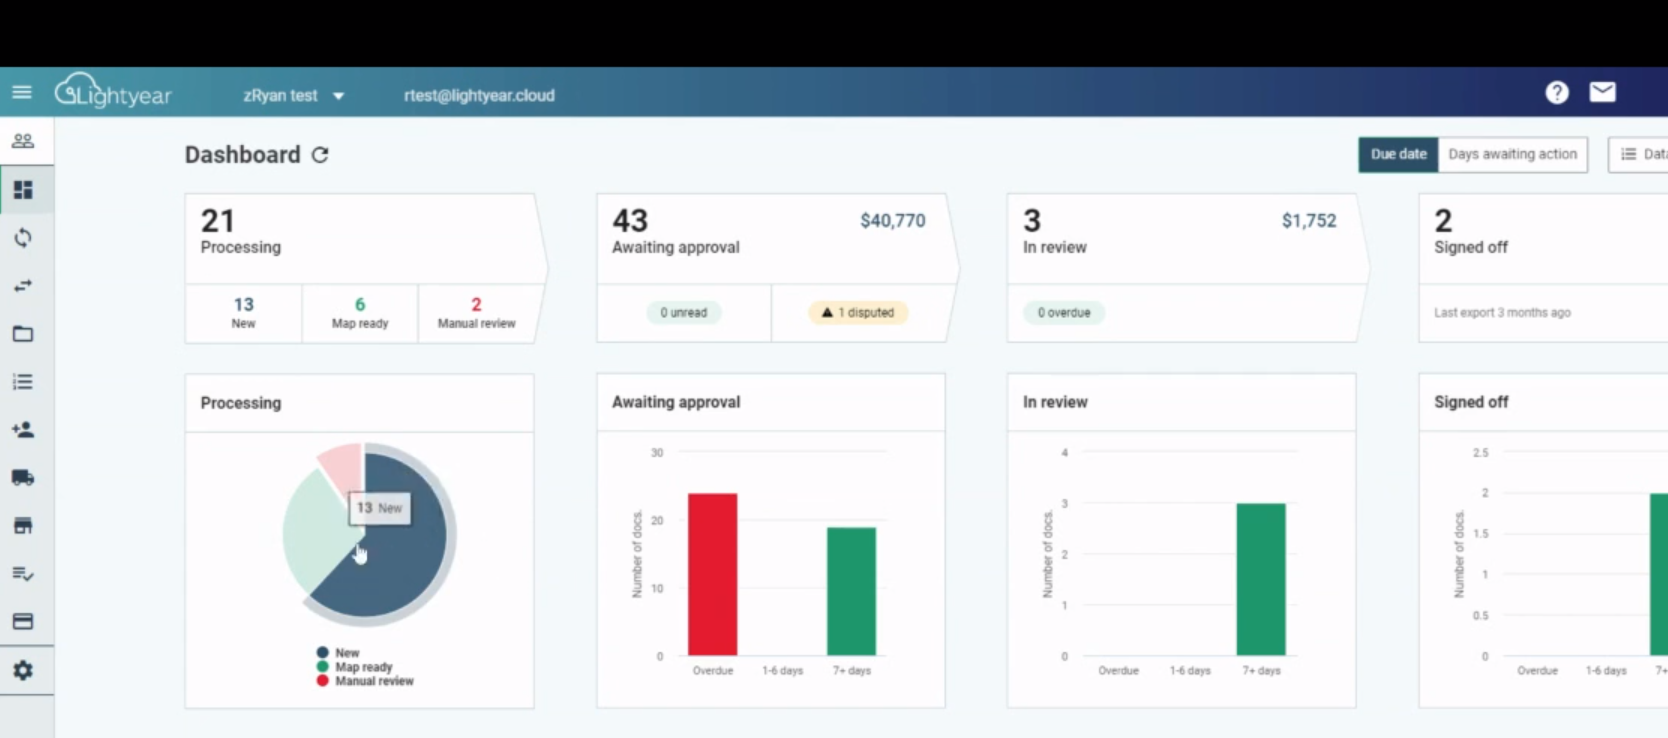
Task: Toggle the Manual review legend item
Action: pyautogui.click(x=365, y=681)
